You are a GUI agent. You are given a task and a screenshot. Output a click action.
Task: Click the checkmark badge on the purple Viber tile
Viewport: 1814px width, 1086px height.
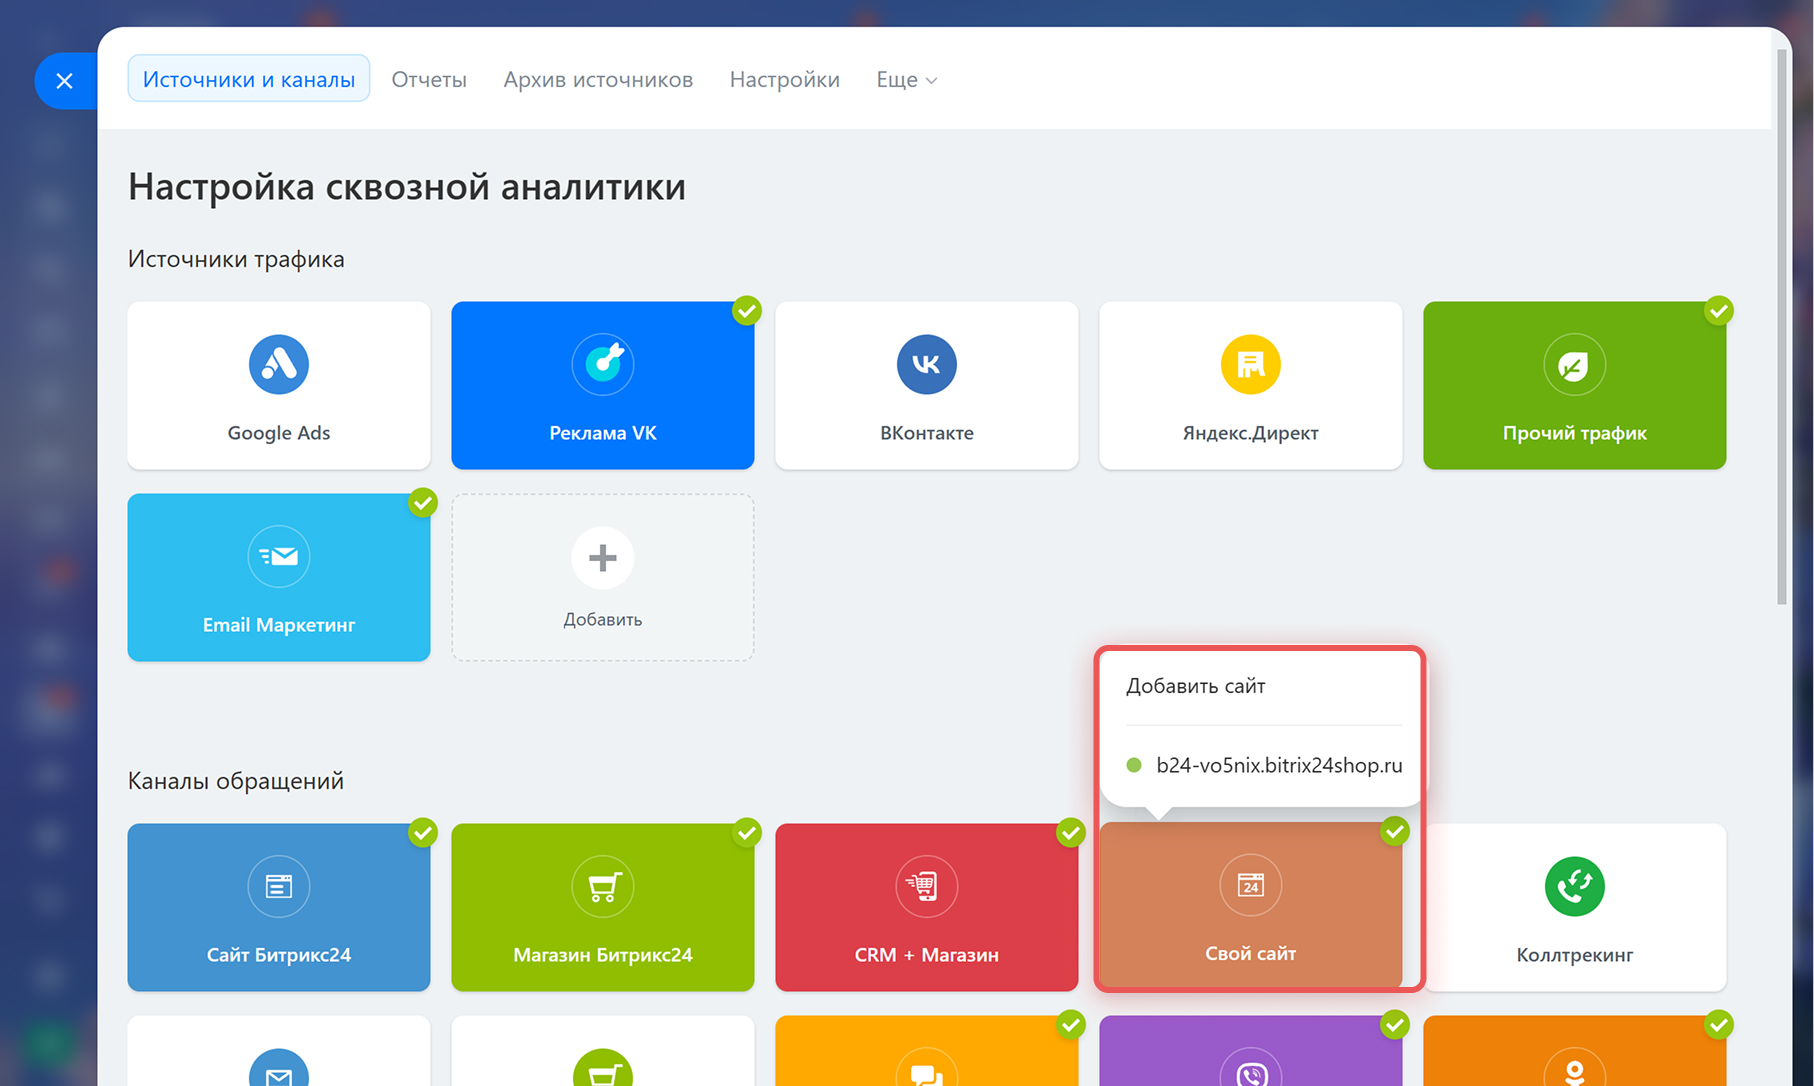[1395, 1025]
